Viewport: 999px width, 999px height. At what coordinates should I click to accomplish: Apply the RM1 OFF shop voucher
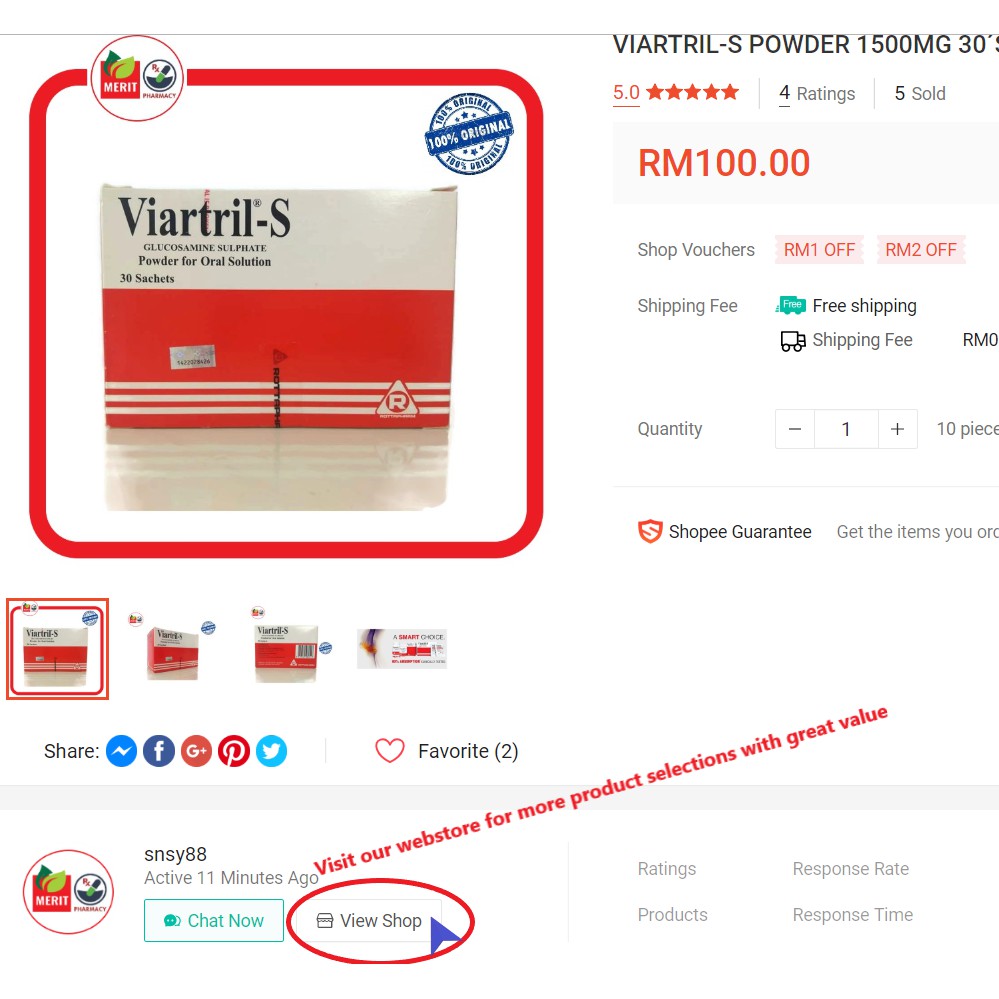(x=819, y=250)
